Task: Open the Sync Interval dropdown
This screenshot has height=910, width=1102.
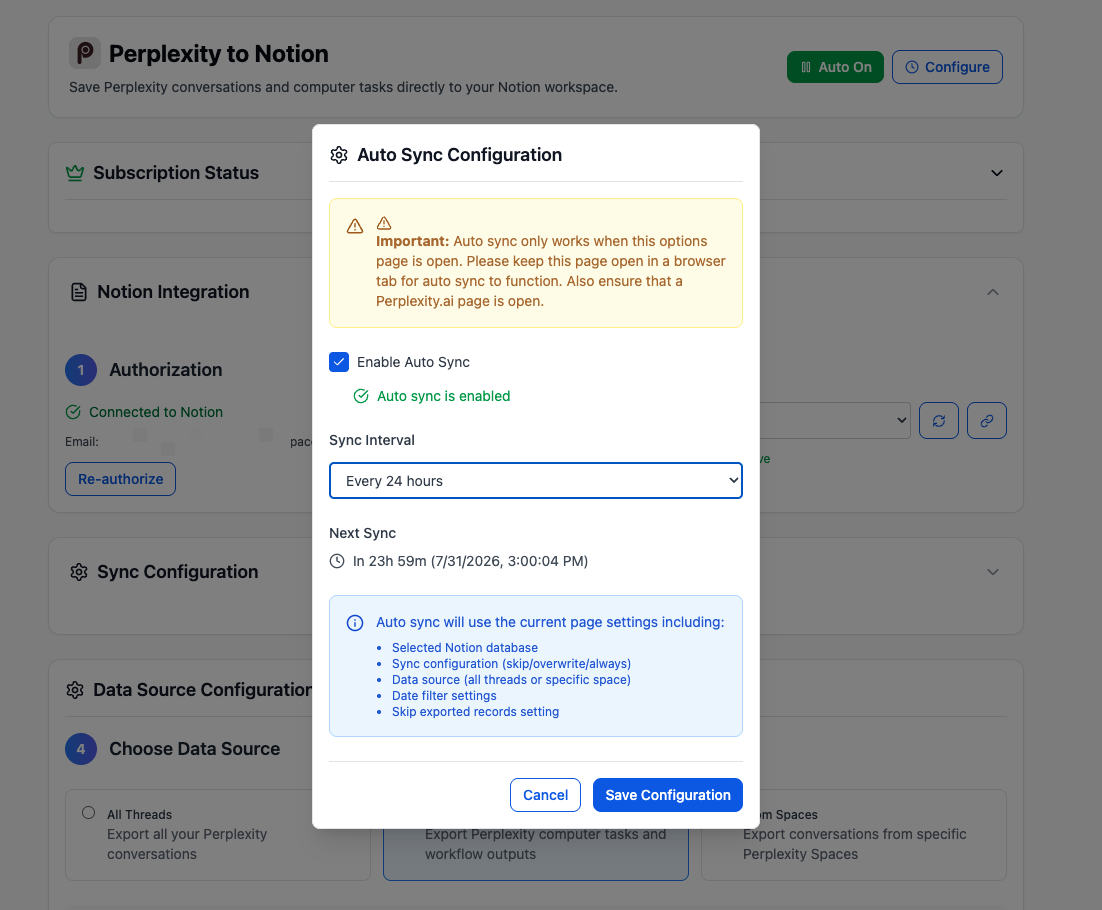Action: pyautogui.click(x=536, y=481)
